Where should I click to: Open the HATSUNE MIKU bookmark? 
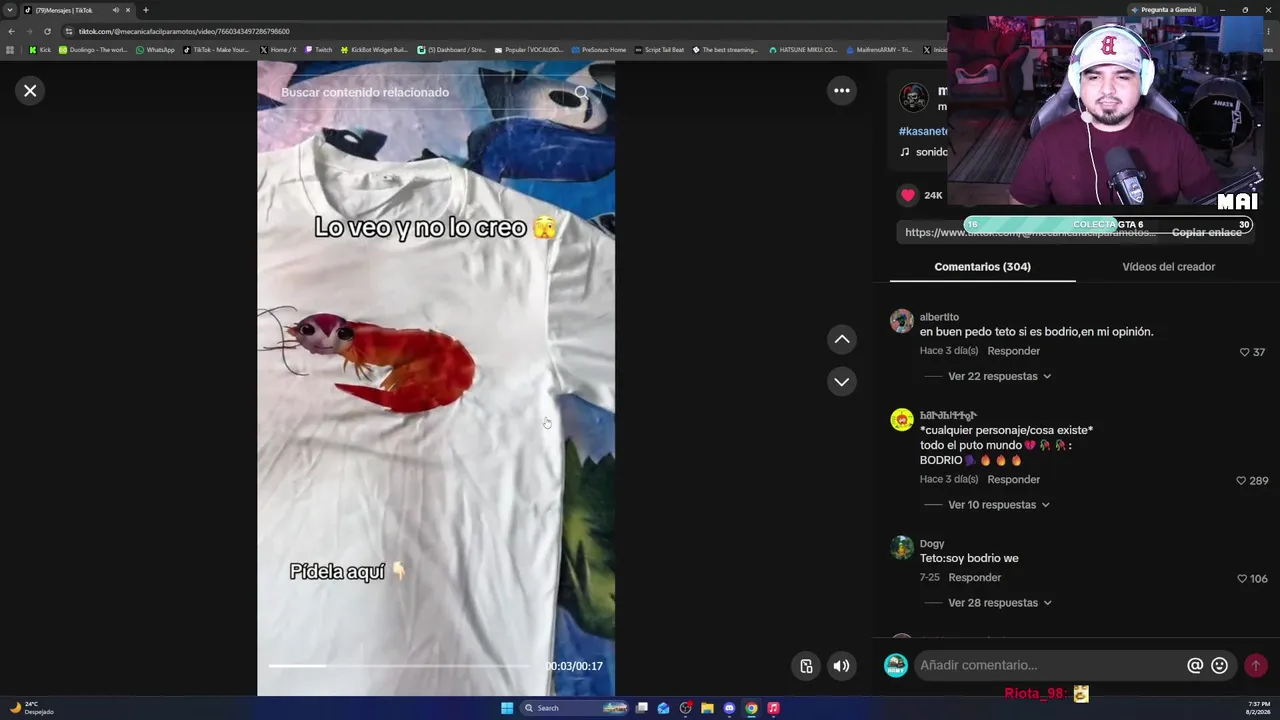[x=802, y=49]
